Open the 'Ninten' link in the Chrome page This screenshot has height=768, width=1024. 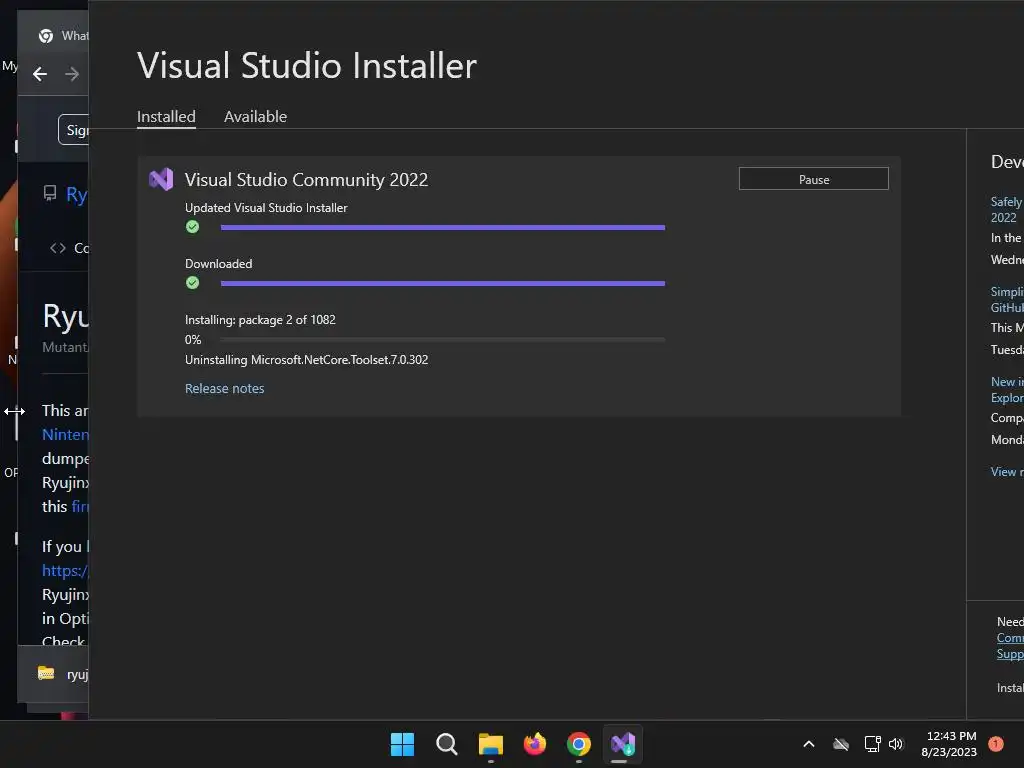(x=65, y=435)
